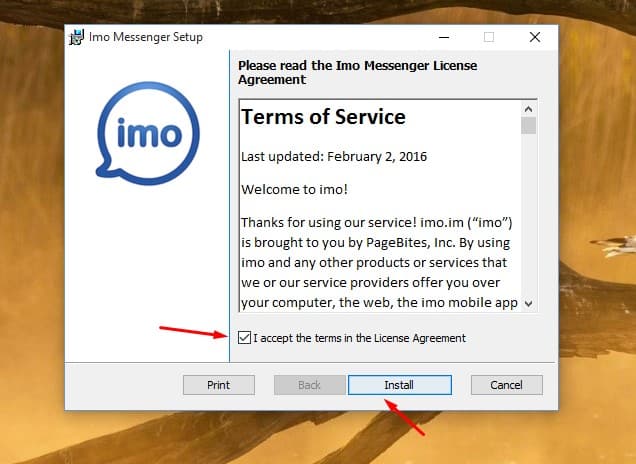
Task: Click the Terms of Service heading
Action: pyautogui.click(x=323, y=117)
